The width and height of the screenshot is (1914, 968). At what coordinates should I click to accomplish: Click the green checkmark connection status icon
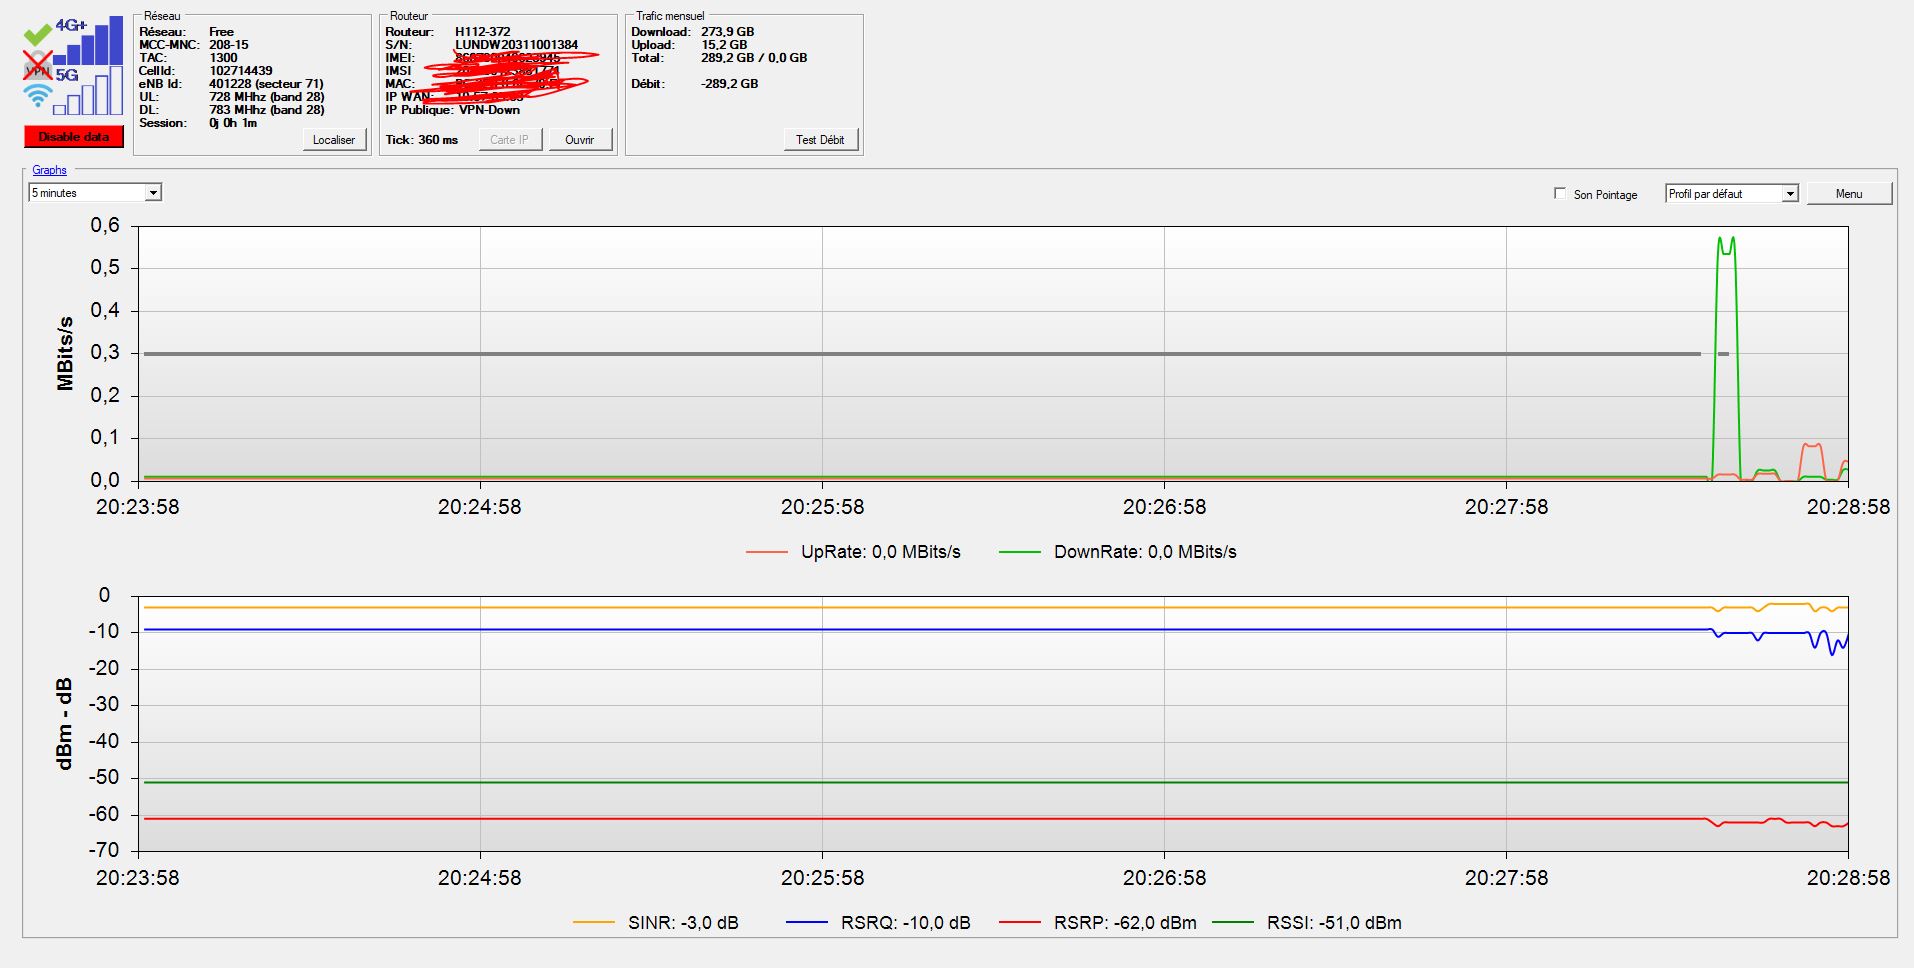tap(37, 36)
